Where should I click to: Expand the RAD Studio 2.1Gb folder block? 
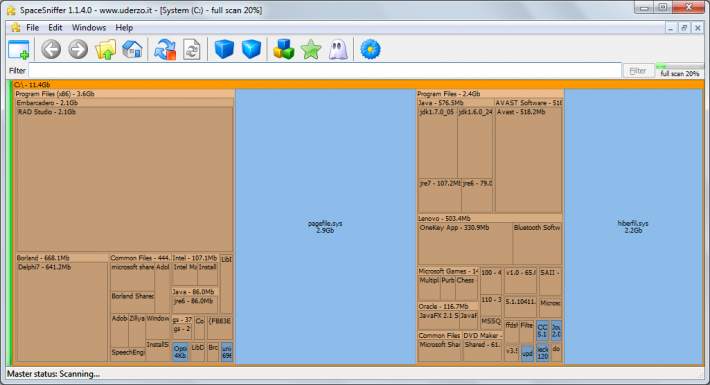[125, 179]
